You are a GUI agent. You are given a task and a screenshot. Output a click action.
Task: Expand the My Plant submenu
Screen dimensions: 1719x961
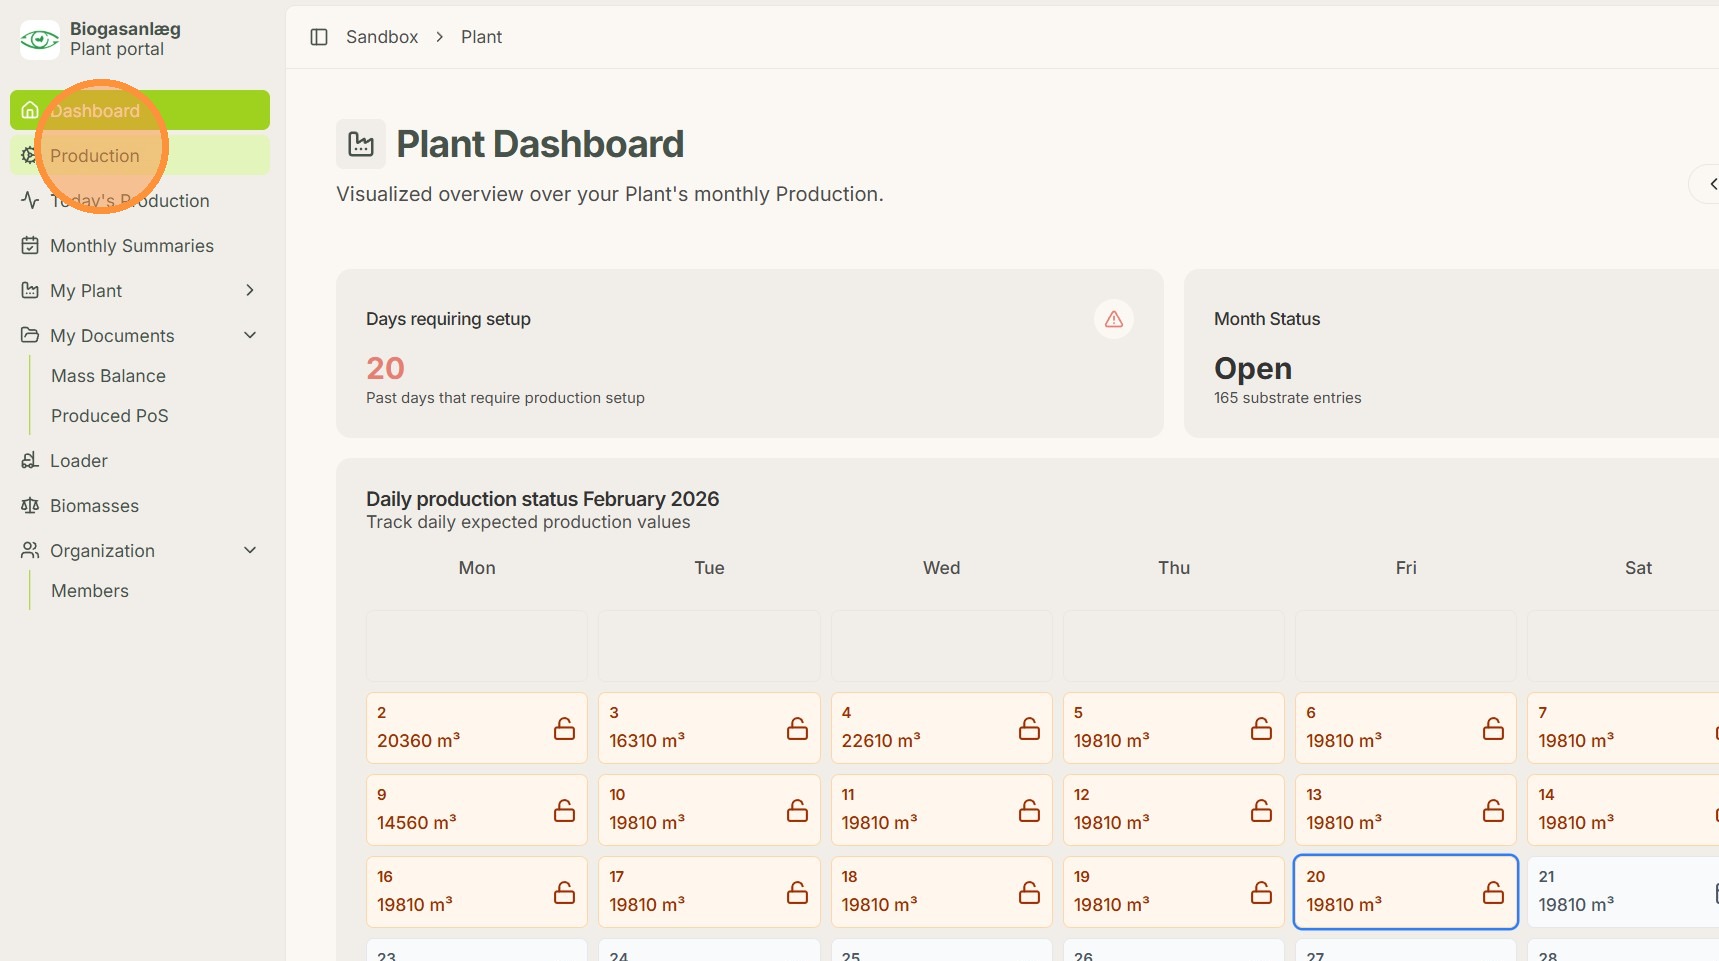point(250,291)
